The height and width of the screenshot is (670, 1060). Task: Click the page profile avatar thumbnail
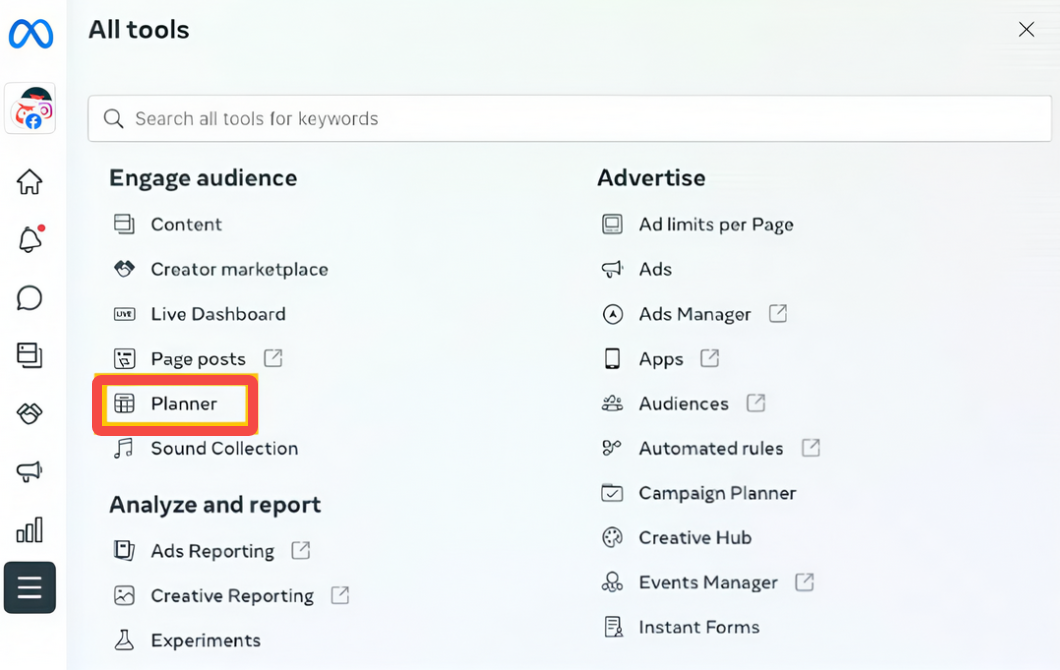[29, 109]
